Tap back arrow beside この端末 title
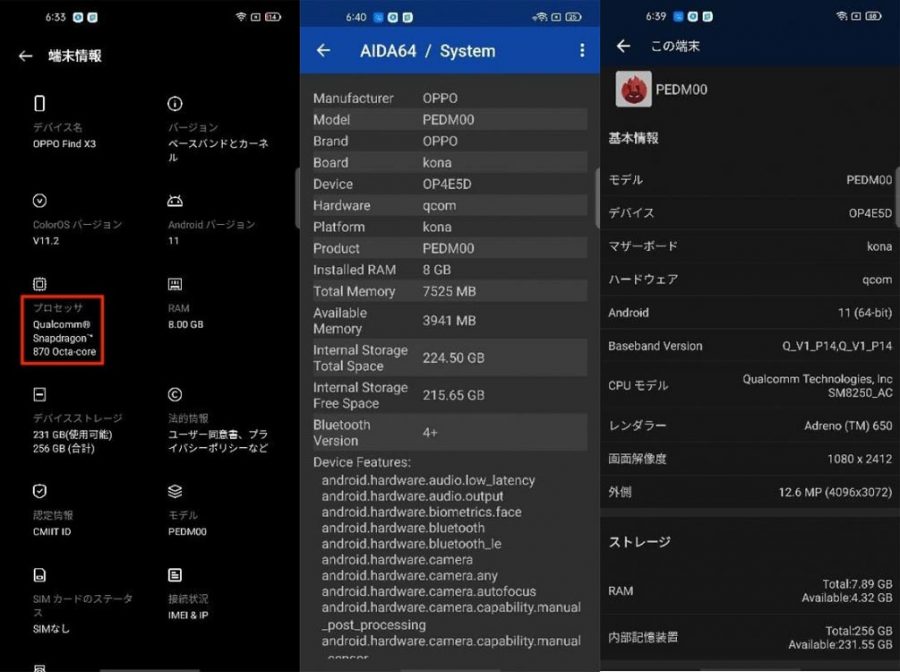 pos(624,46)
